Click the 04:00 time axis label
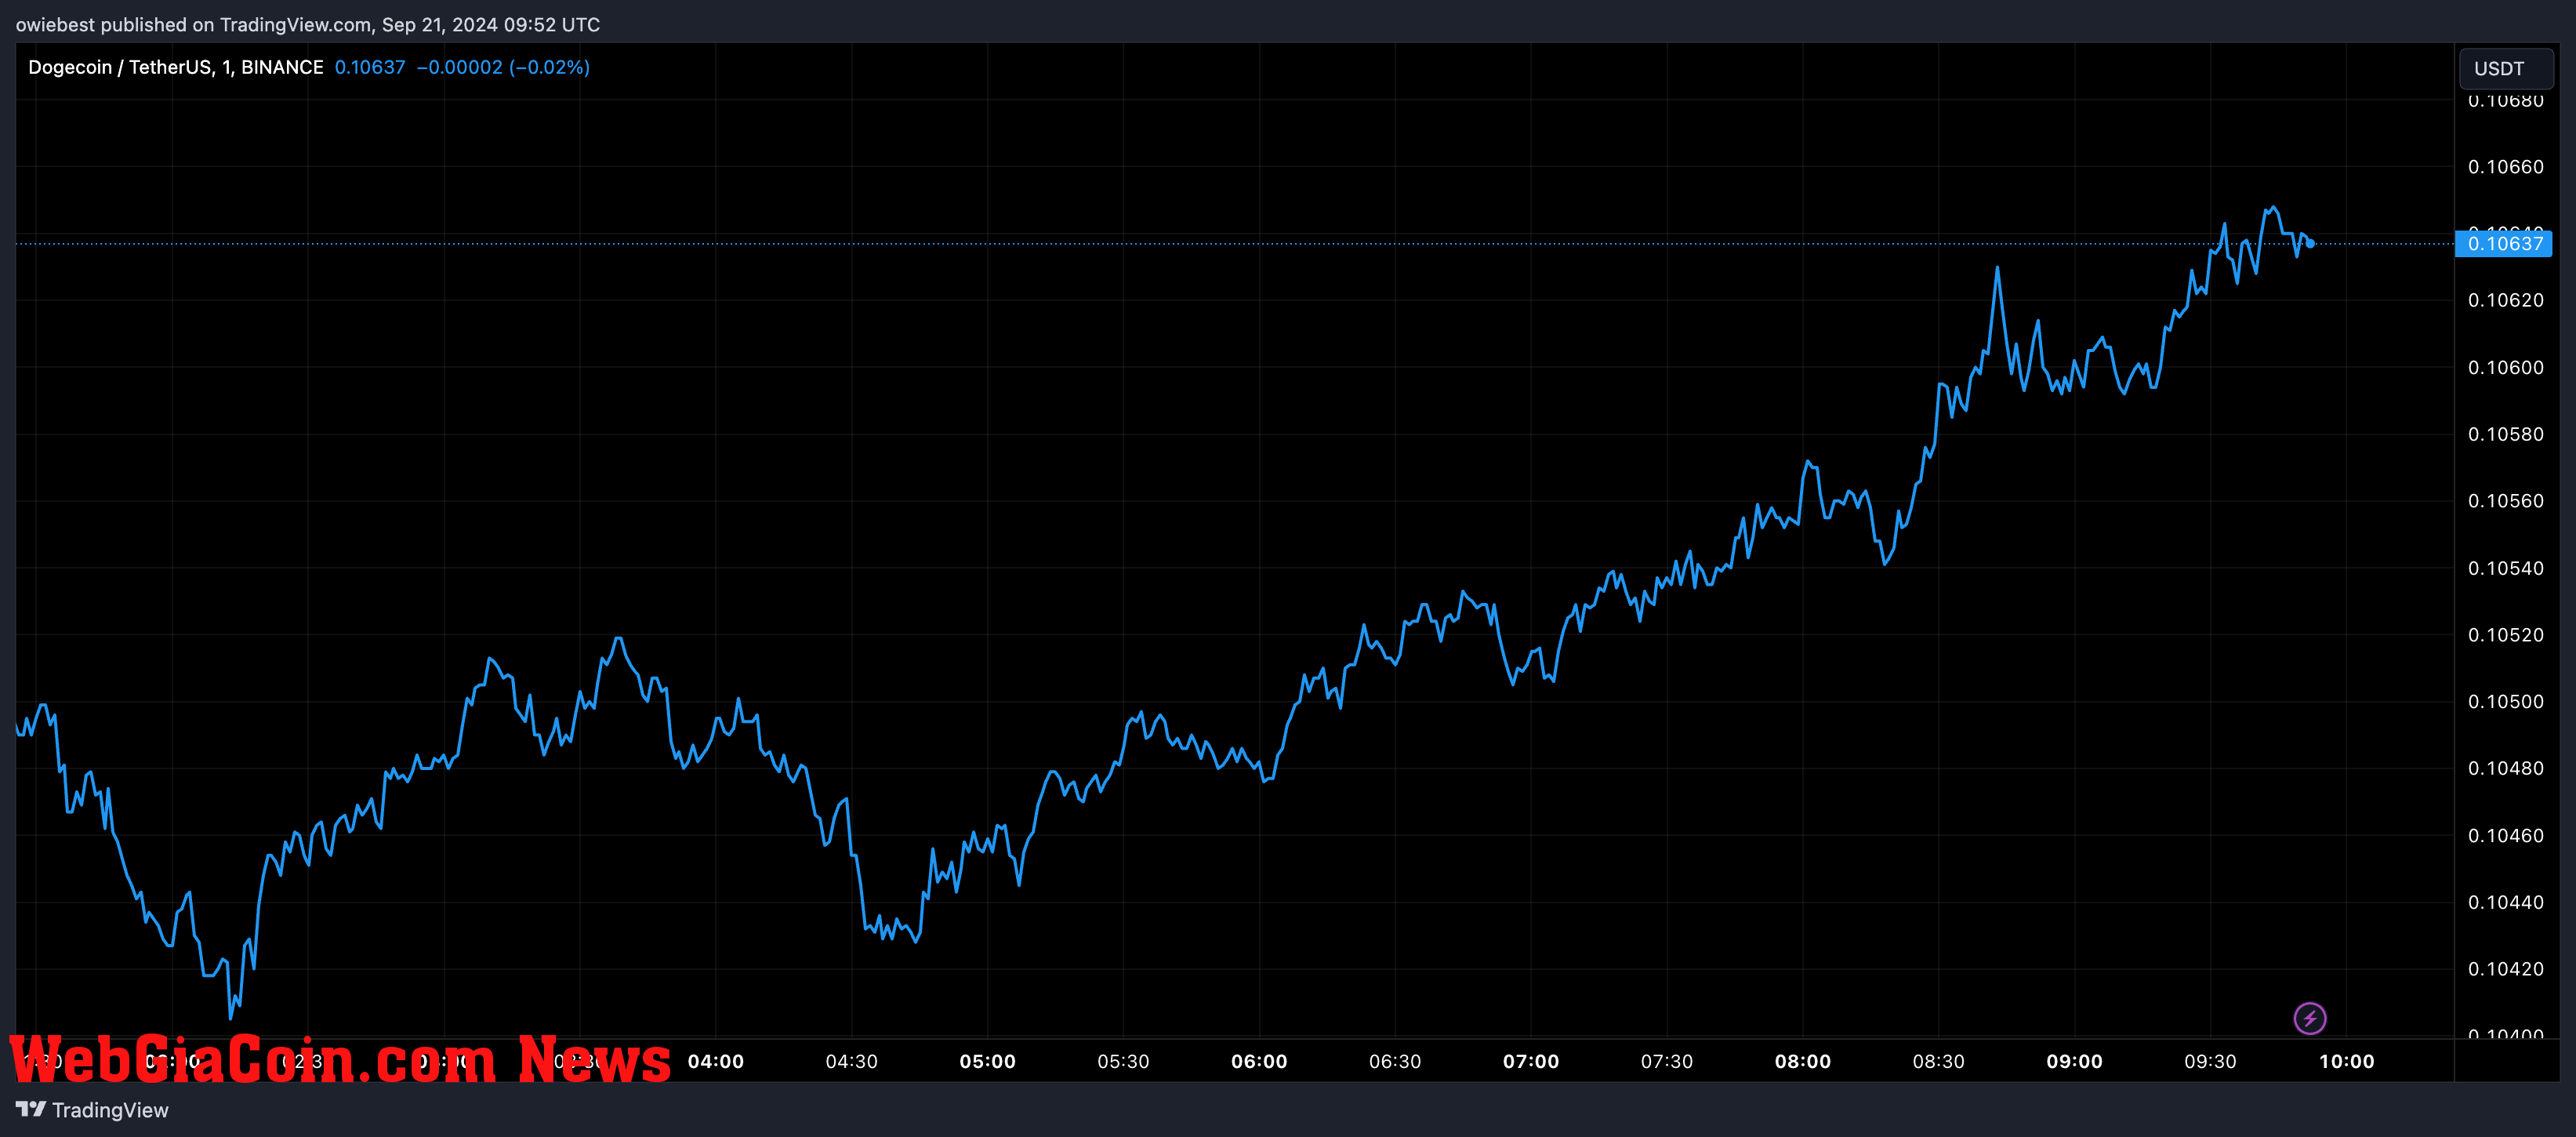This screenshot has height=1137, width=2576. click(716, 1061)
